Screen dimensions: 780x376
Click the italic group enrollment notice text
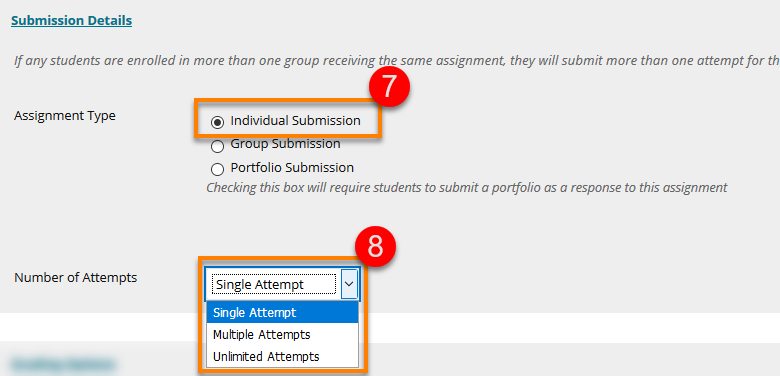point(396,61)
